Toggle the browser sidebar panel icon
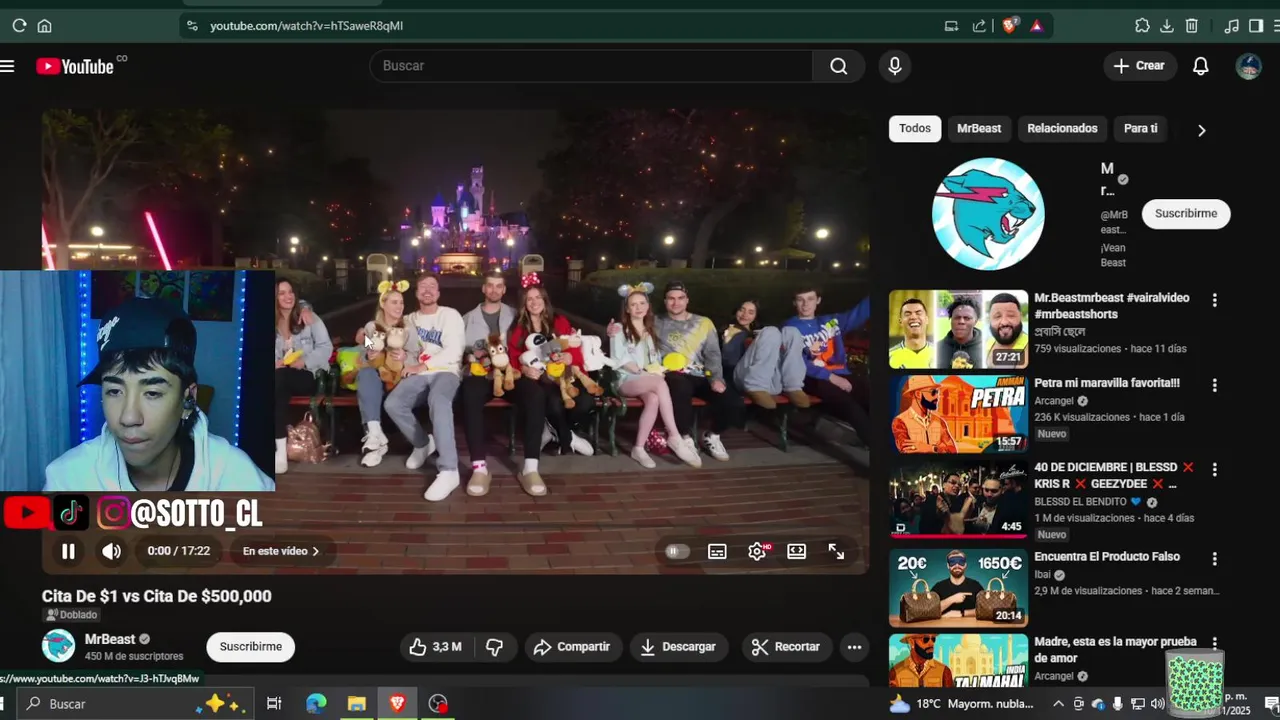The image size is (1280, 720). coord(1256,26)
